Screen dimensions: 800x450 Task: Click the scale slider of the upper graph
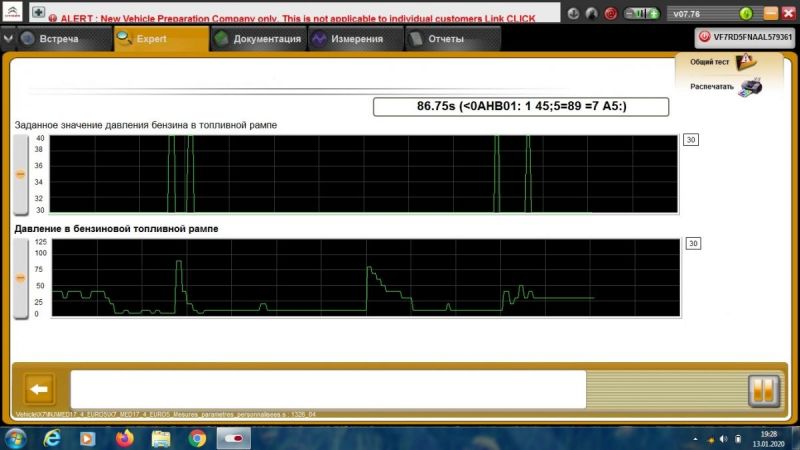tap(21, 174)
